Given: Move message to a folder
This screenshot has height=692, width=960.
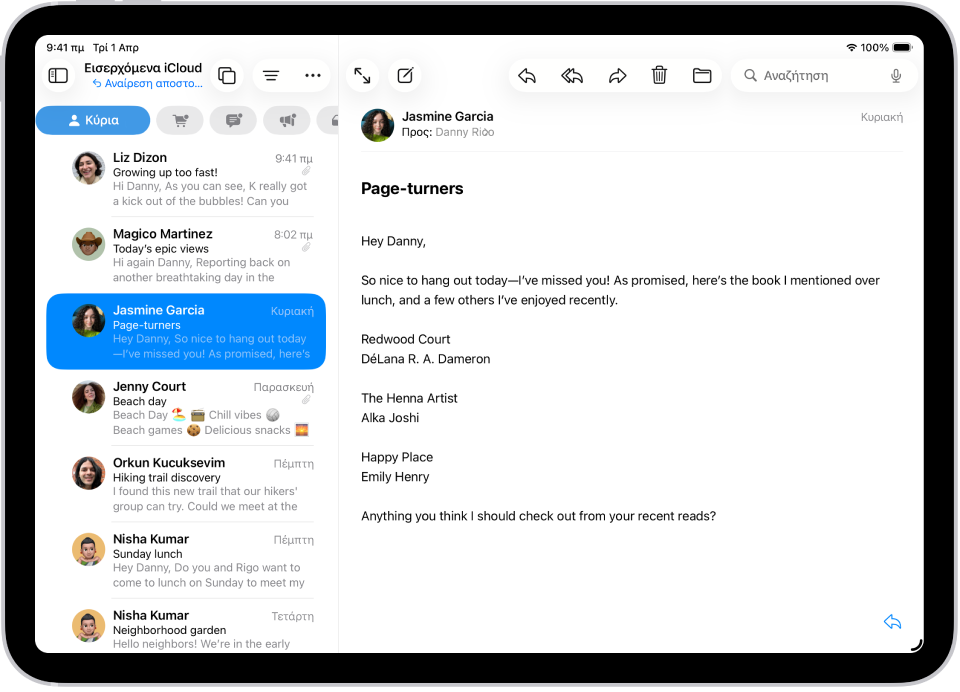Looking at the screenshot, I should [702, 76].
